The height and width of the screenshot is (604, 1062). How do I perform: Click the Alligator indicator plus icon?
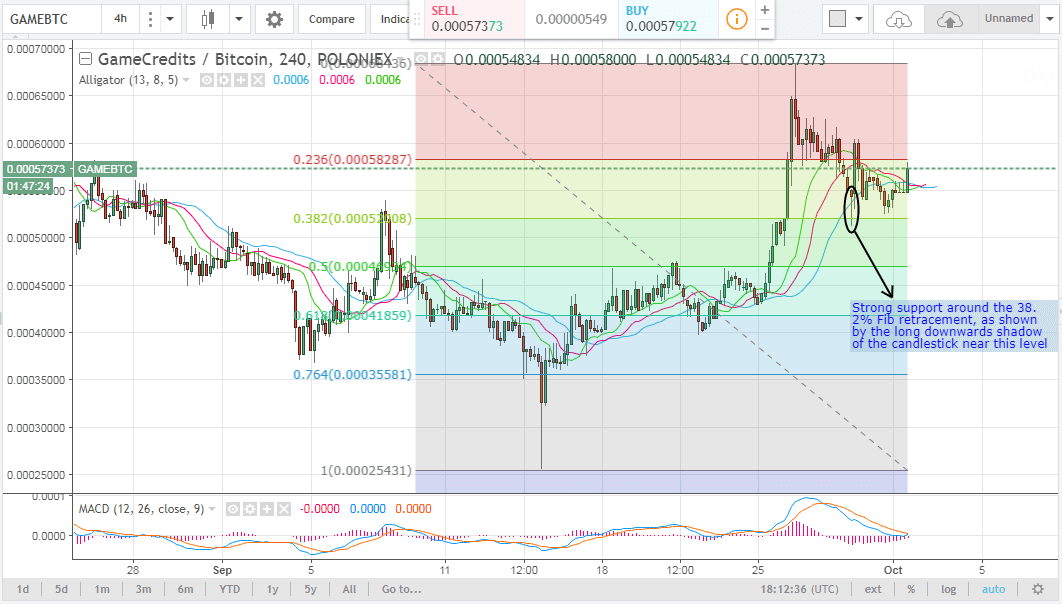(240, 80)
